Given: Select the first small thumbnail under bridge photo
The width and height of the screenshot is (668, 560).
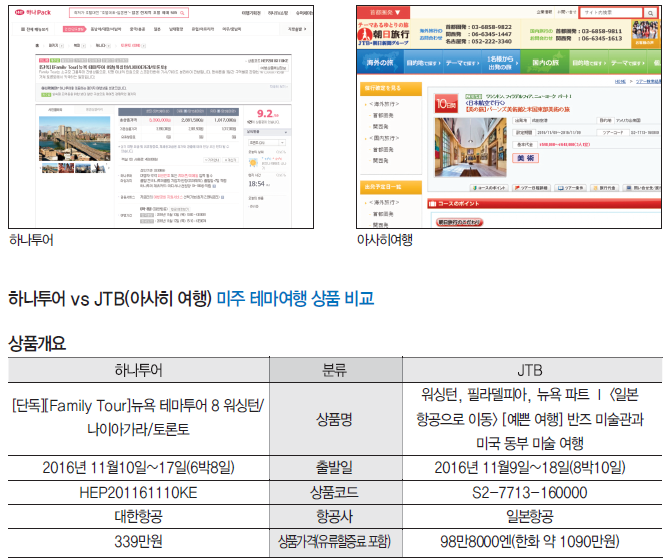Looking at the screenshot, I should coord(49,168).
